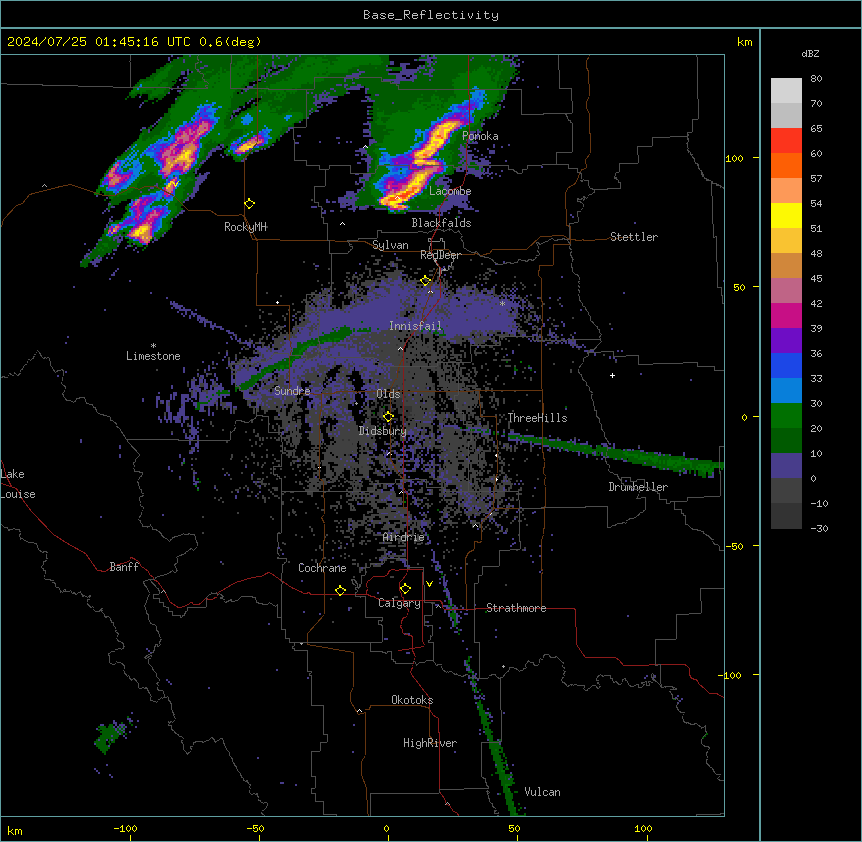Screen dimensions: 862x842
Task: Click the Banff label
Action: (x=124, y=567)
